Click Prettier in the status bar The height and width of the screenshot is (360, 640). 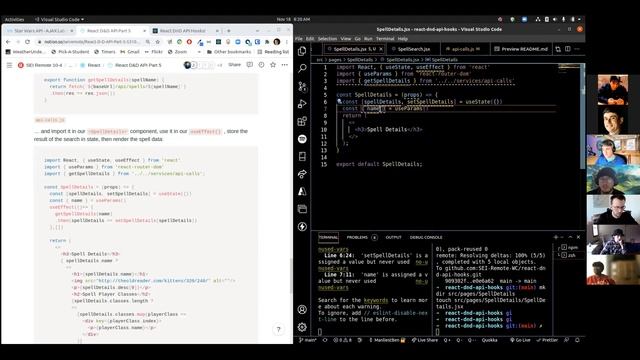(x=547, y=340)
